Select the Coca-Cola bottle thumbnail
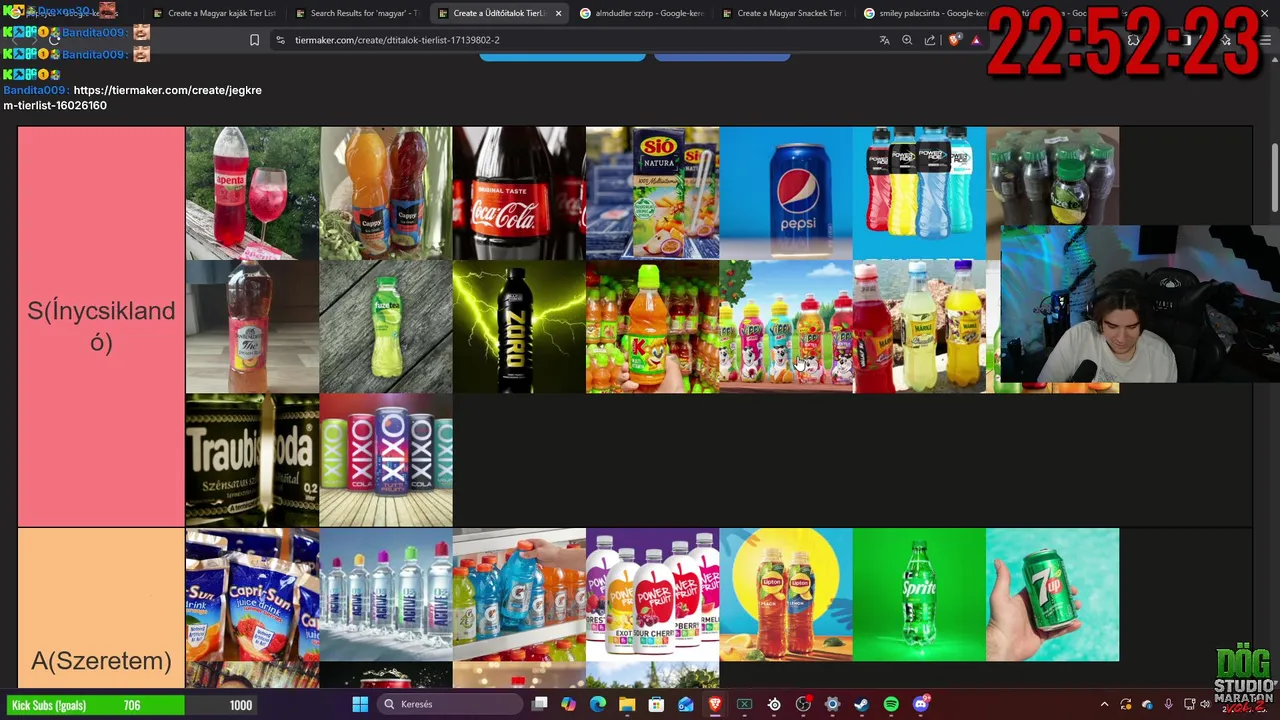Image resolution: width=1280 pixels, height=720 pixels. point(519,193)
